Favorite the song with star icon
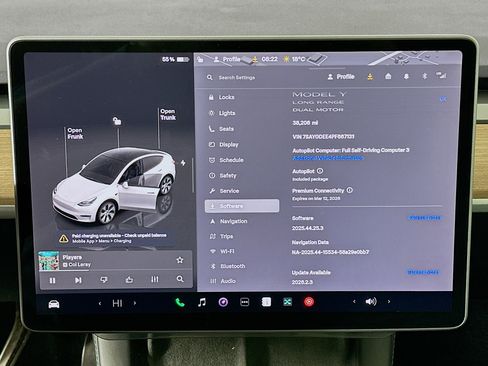Image resolution: width=488 pixels, height=366 pixels. pyautogui.click(x=180, y=260)
